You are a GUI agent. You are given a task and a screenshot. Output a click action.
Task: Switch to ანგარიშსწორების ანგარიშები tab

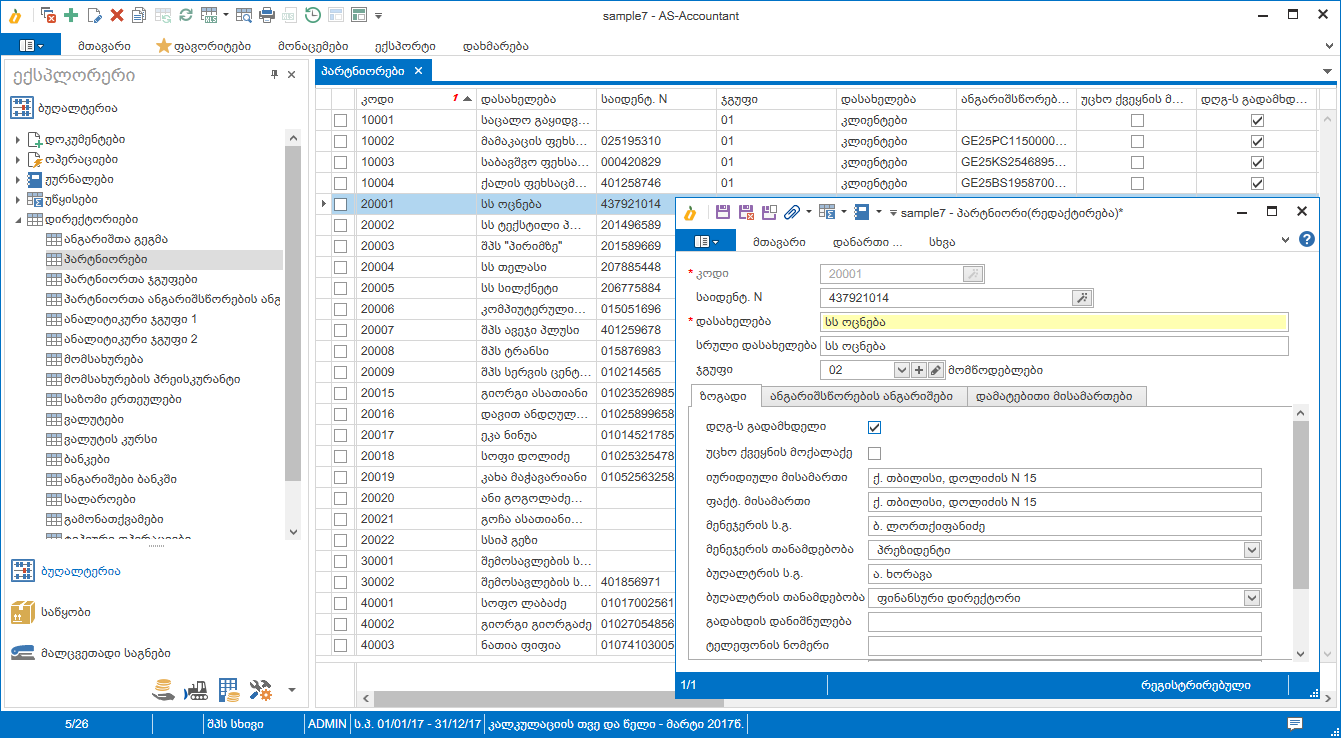pos(864,396)
